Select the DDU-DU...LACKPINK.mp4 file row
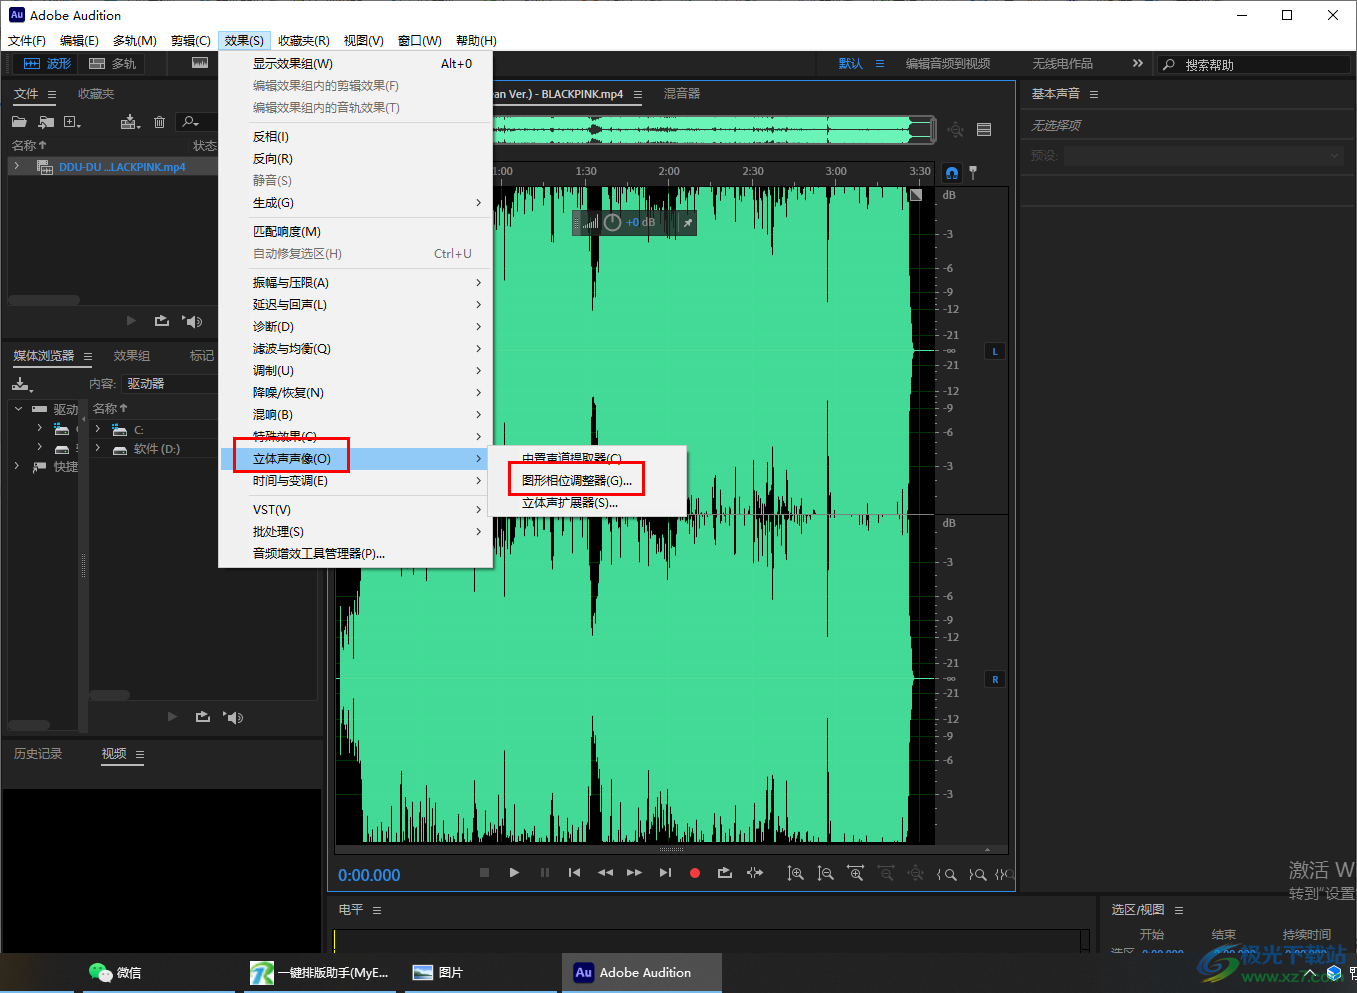This screenshot has height=993, width=1357. [x=113, y=167]
